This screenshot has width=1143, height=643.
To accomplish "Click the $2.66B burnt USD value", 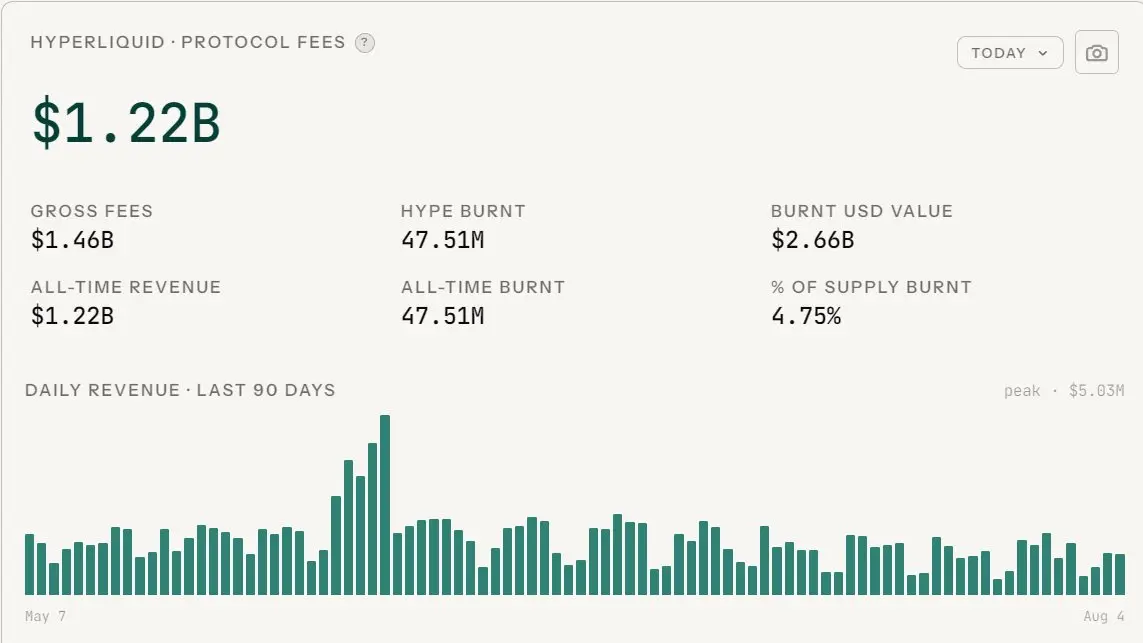I will point(813,240).
